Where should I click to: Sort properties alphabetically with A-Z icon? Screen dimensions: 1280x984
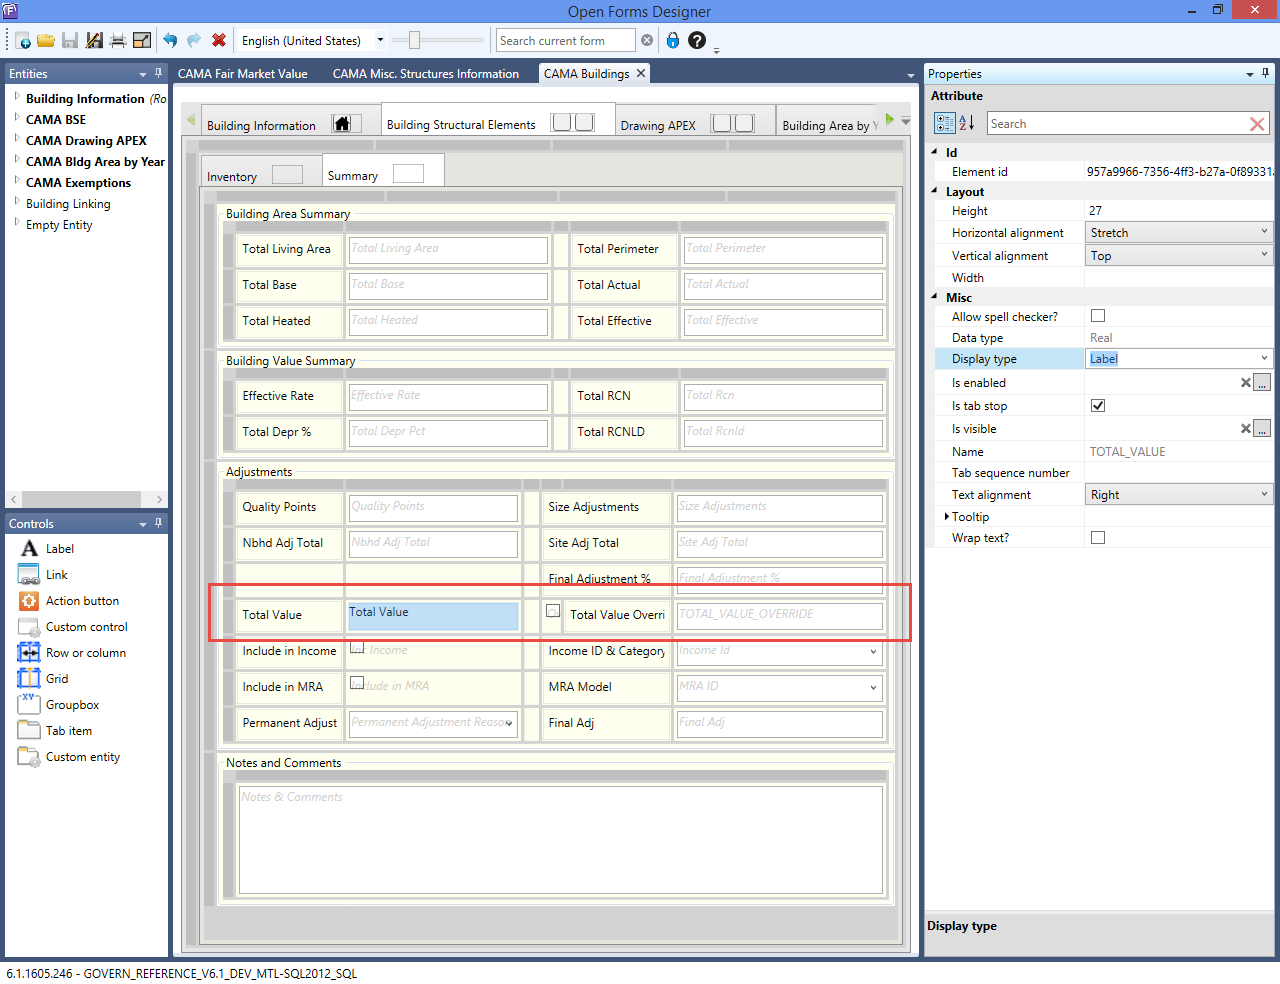point(967,123)
